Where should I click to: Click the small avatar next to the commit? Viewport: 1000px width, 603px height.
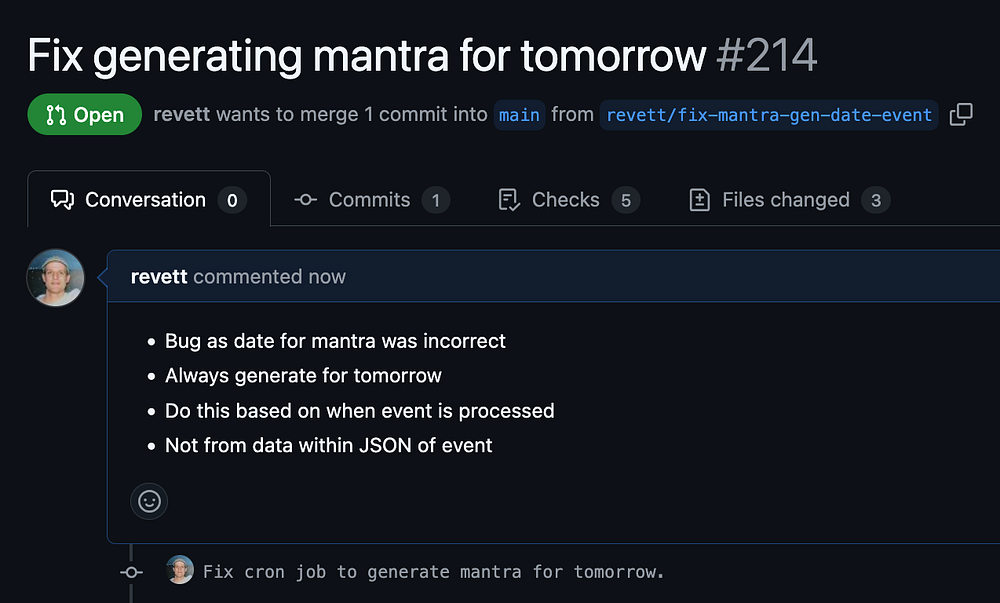point(180,570)
